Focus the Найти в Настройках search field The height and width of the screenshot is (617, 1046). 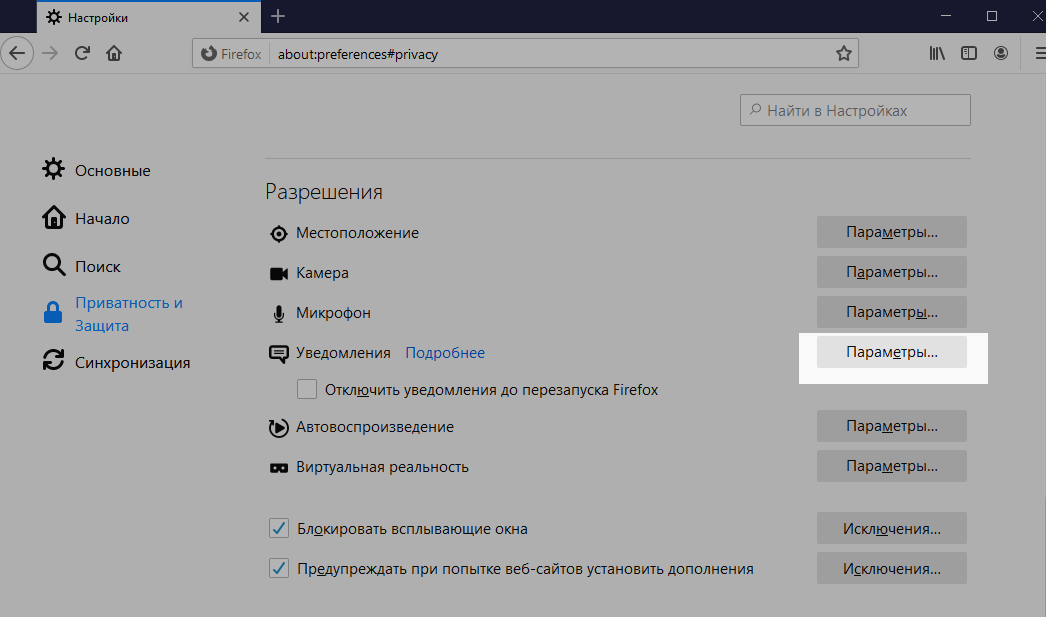click(855, 110)
